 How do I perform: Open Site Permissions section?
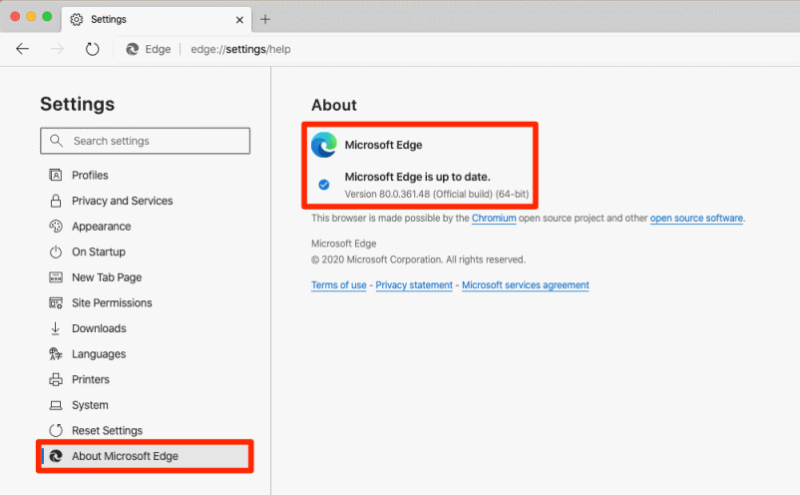pyautogui.click(x=112, y=303)
